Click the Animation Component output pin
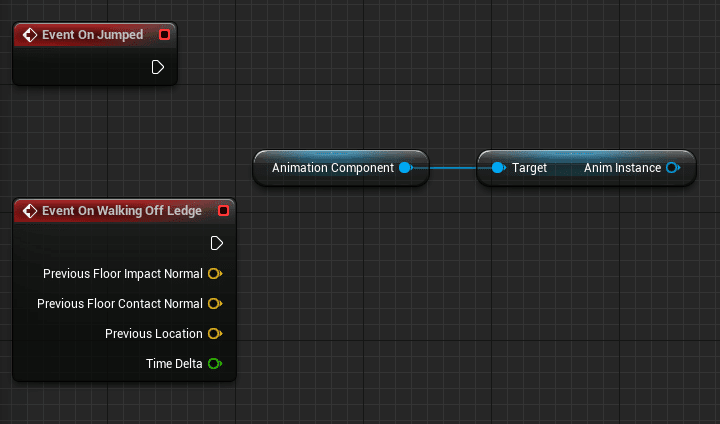 (x=405, y=168)
